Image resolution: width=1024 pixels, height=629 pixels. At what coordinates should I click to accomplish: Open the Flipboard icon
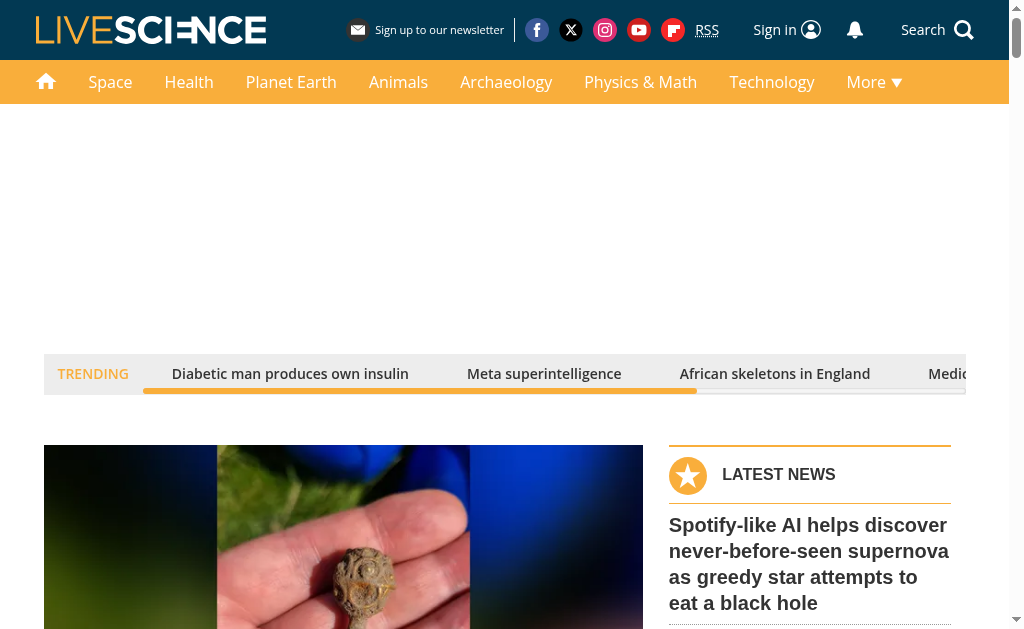pos(673,30)
